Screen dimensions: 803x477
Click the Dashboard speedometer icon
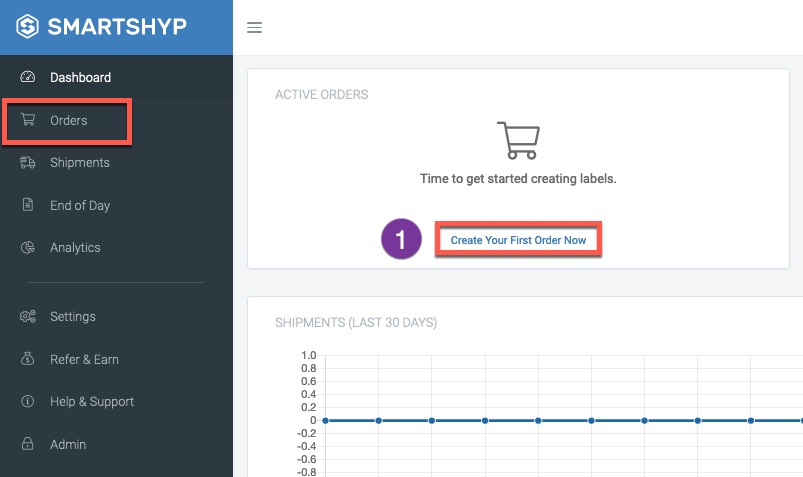coord(28,77)
